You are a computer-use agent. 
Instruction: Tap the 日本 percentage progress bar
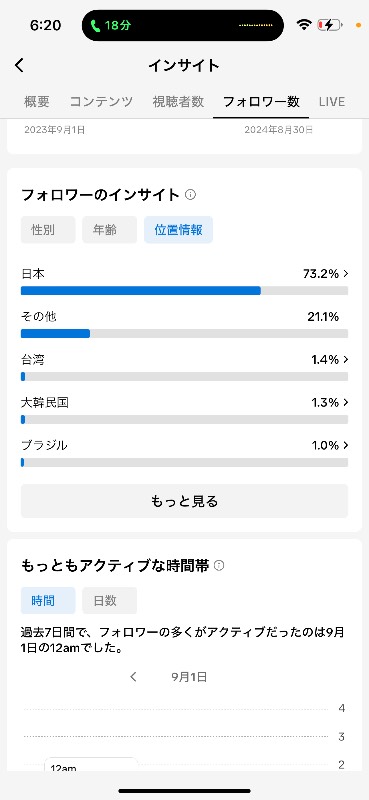coord(184,291)
